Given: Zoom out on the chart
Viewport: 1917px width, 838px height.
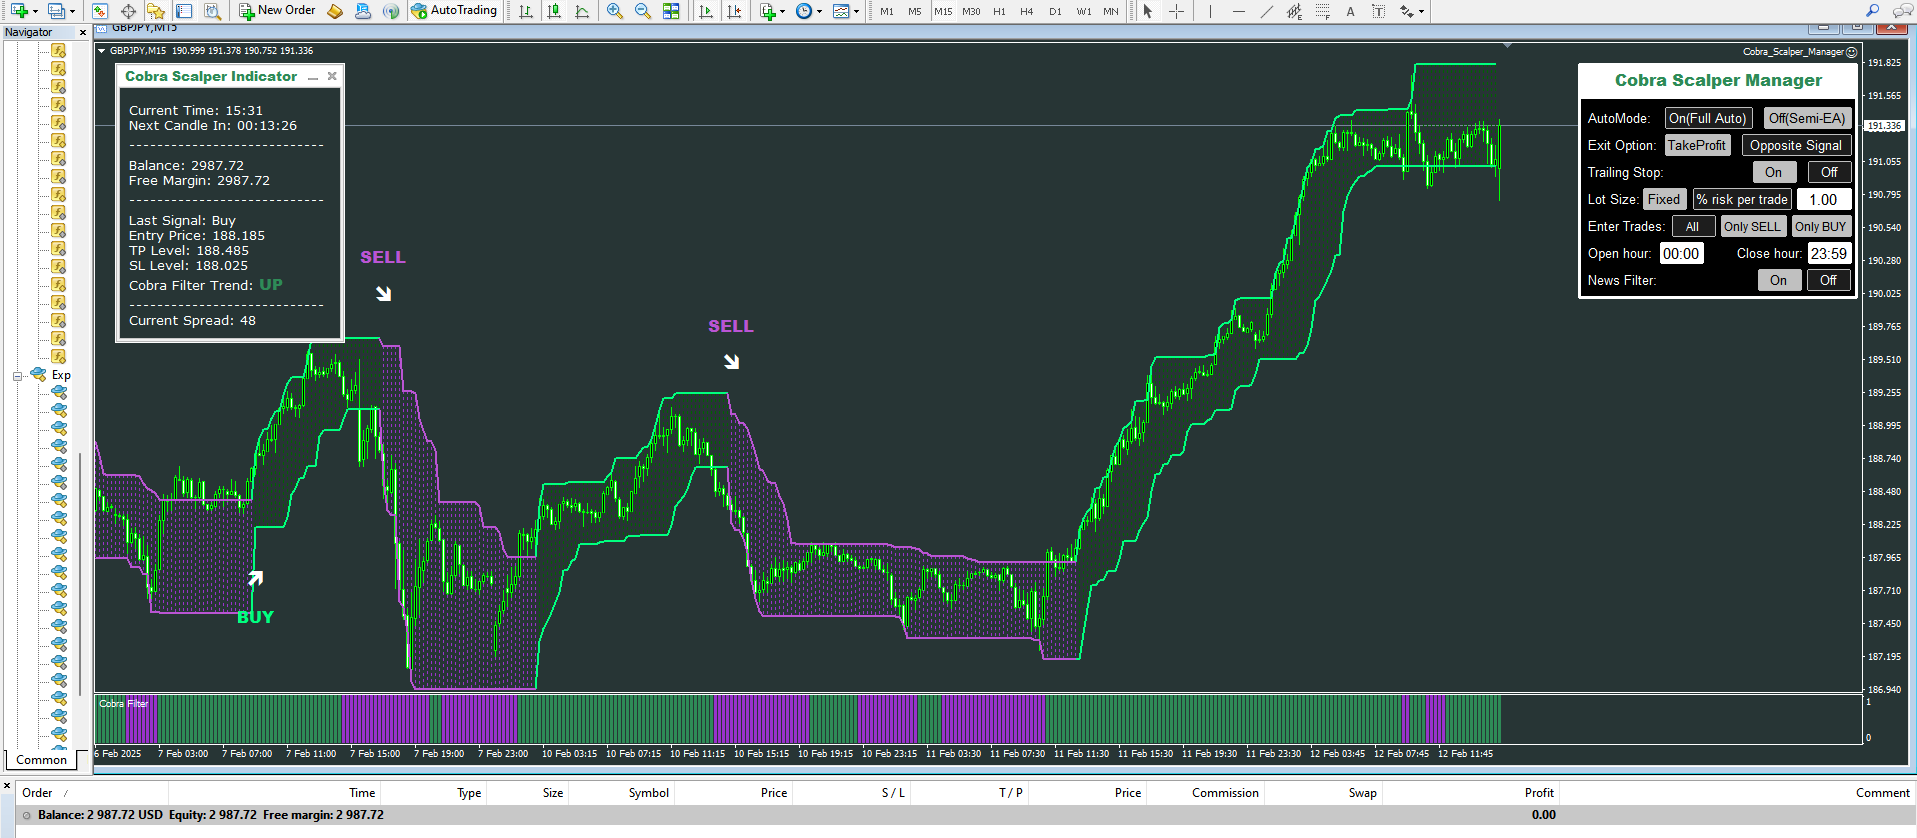Looking at the screenshot, I should pyautogui.click(x=643, y=11).
